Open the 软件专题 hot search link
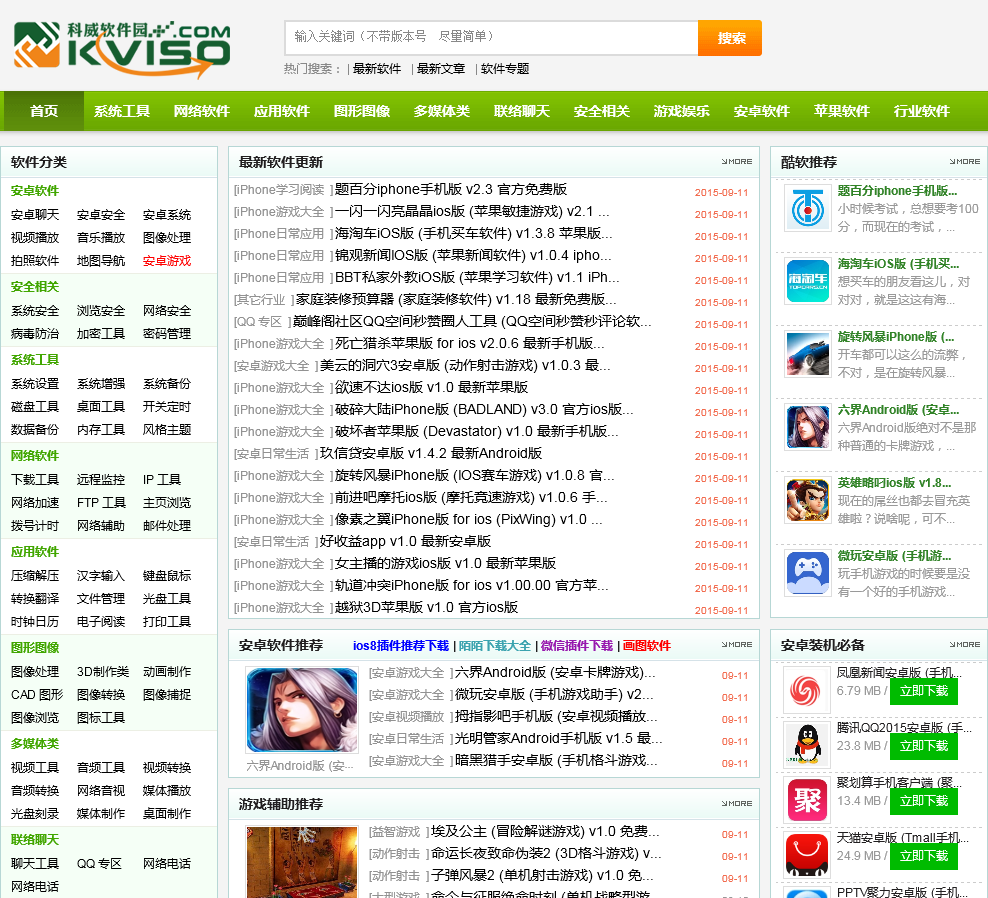The image size is (988, 898). click(x=505, y=69)
